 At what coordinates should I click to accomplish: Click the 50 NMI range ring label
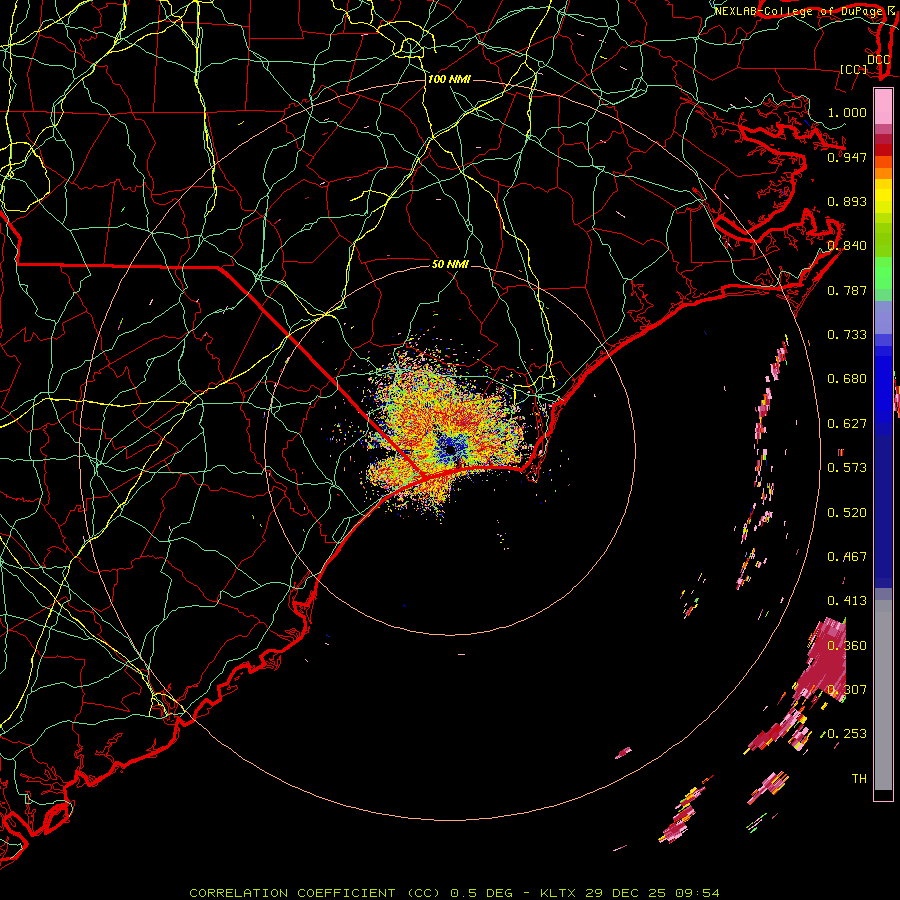[451, 264]
